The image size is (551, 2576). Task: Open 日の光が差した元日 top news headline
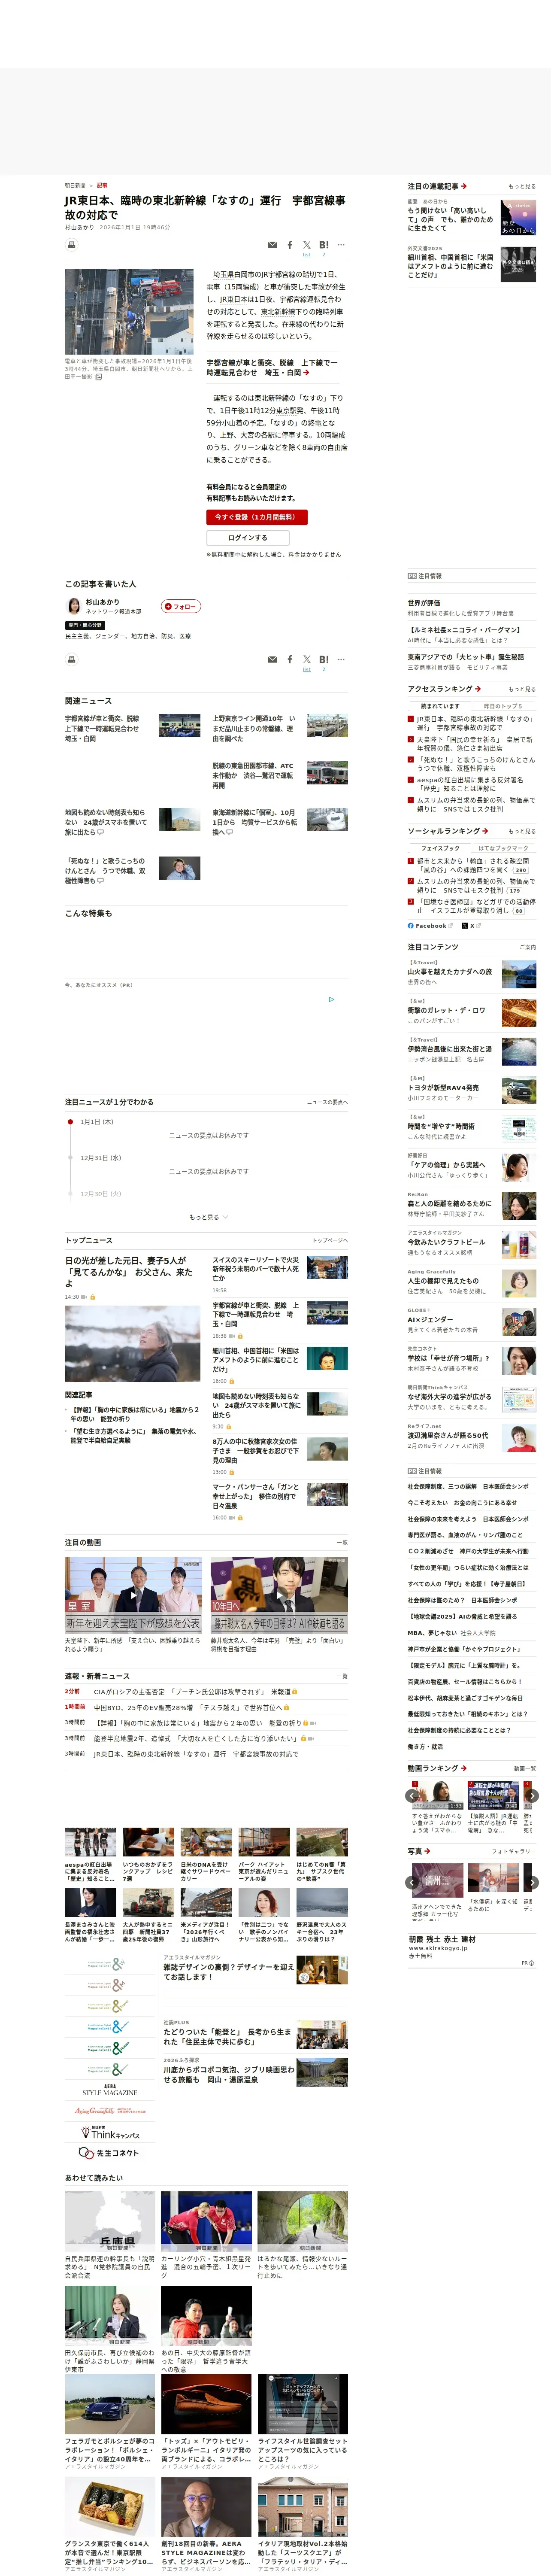[x=129, y=1272]
